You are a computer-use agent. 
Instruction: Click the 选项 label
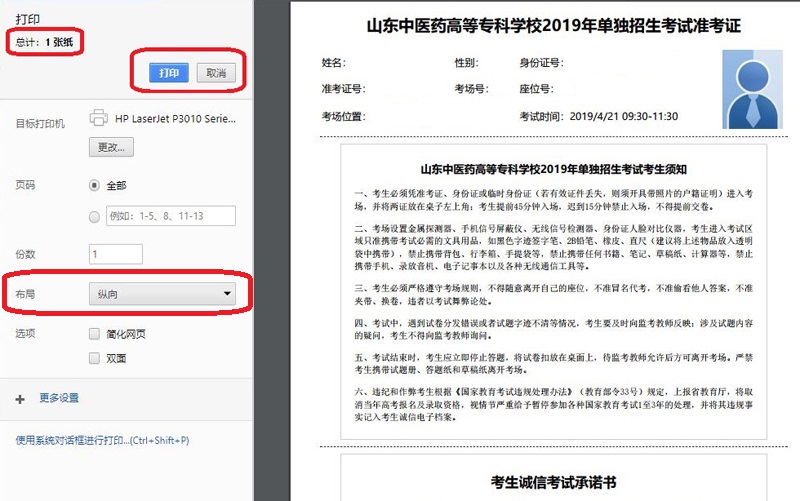[x=25, y=333]
